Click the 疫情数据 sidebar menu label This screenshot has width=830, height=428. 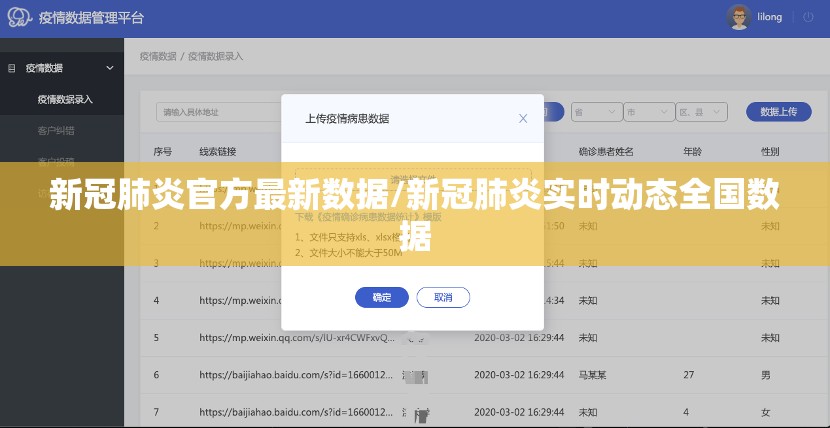(44, 68)
